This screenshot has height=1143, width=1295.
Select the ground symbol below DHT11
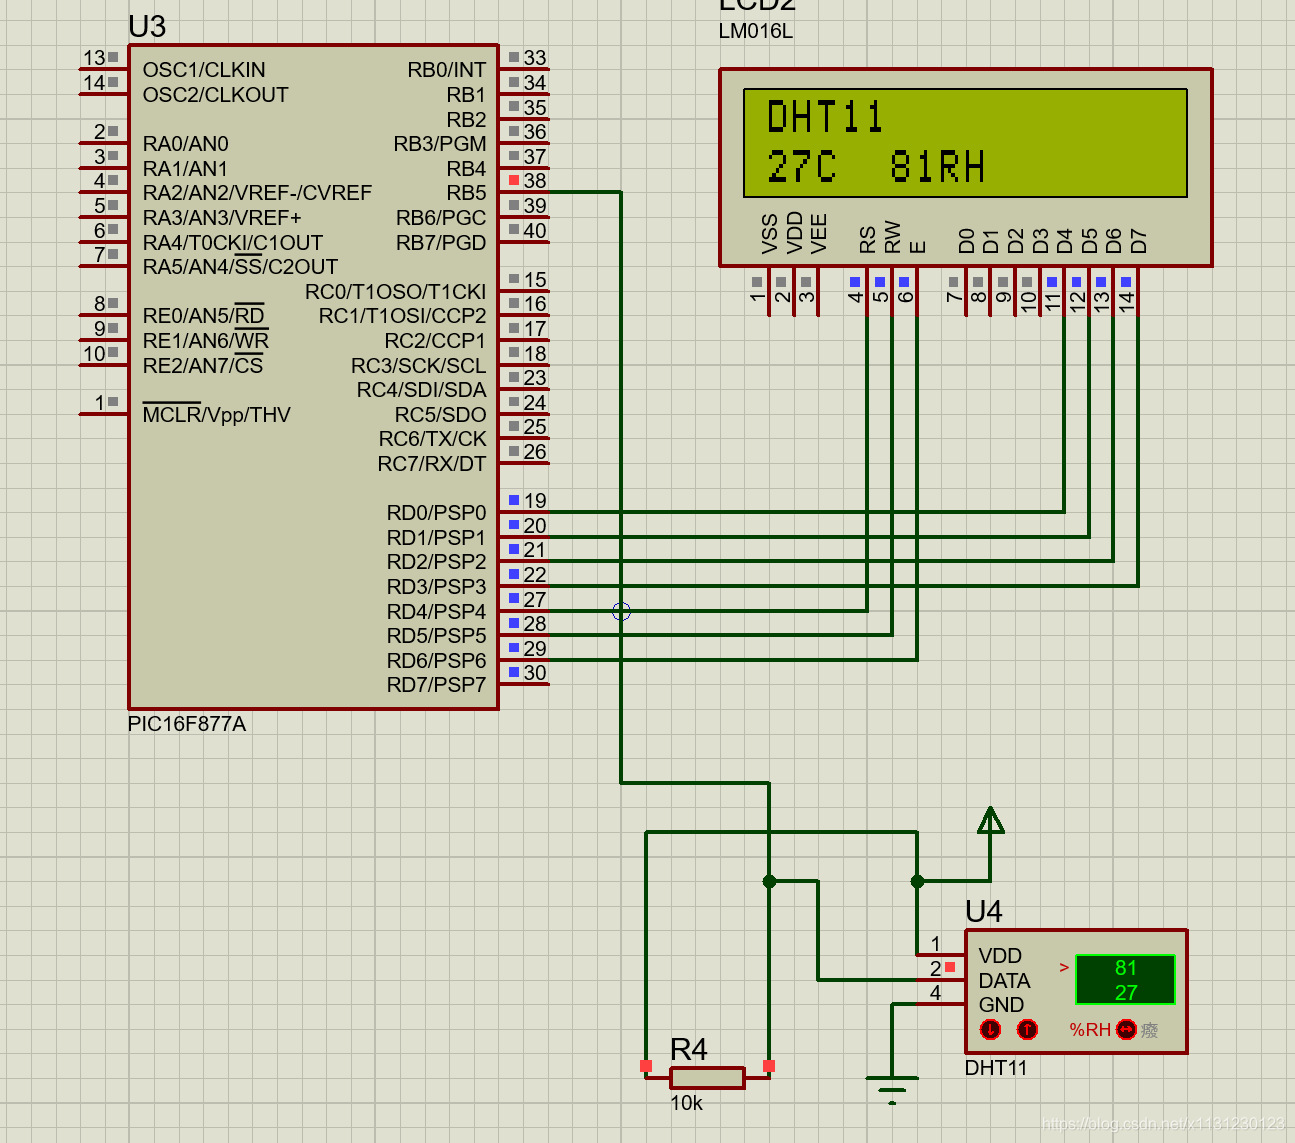(892, 1089)
